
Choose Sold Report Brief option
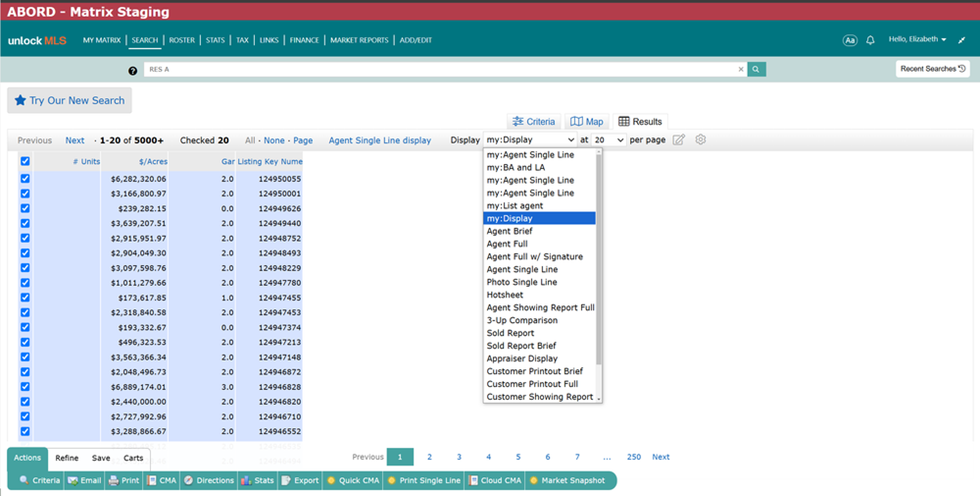[539, 346]
